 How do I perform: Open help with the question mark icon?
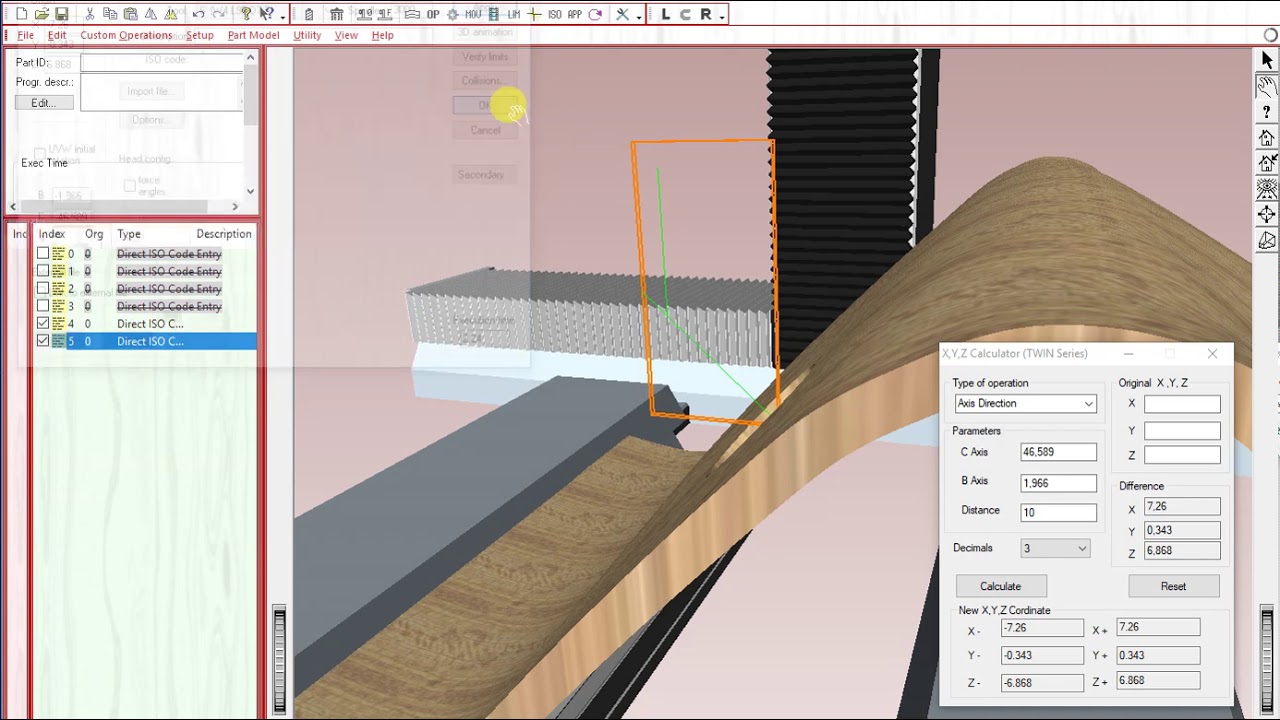pyautogui.click(x=245, y=14)
